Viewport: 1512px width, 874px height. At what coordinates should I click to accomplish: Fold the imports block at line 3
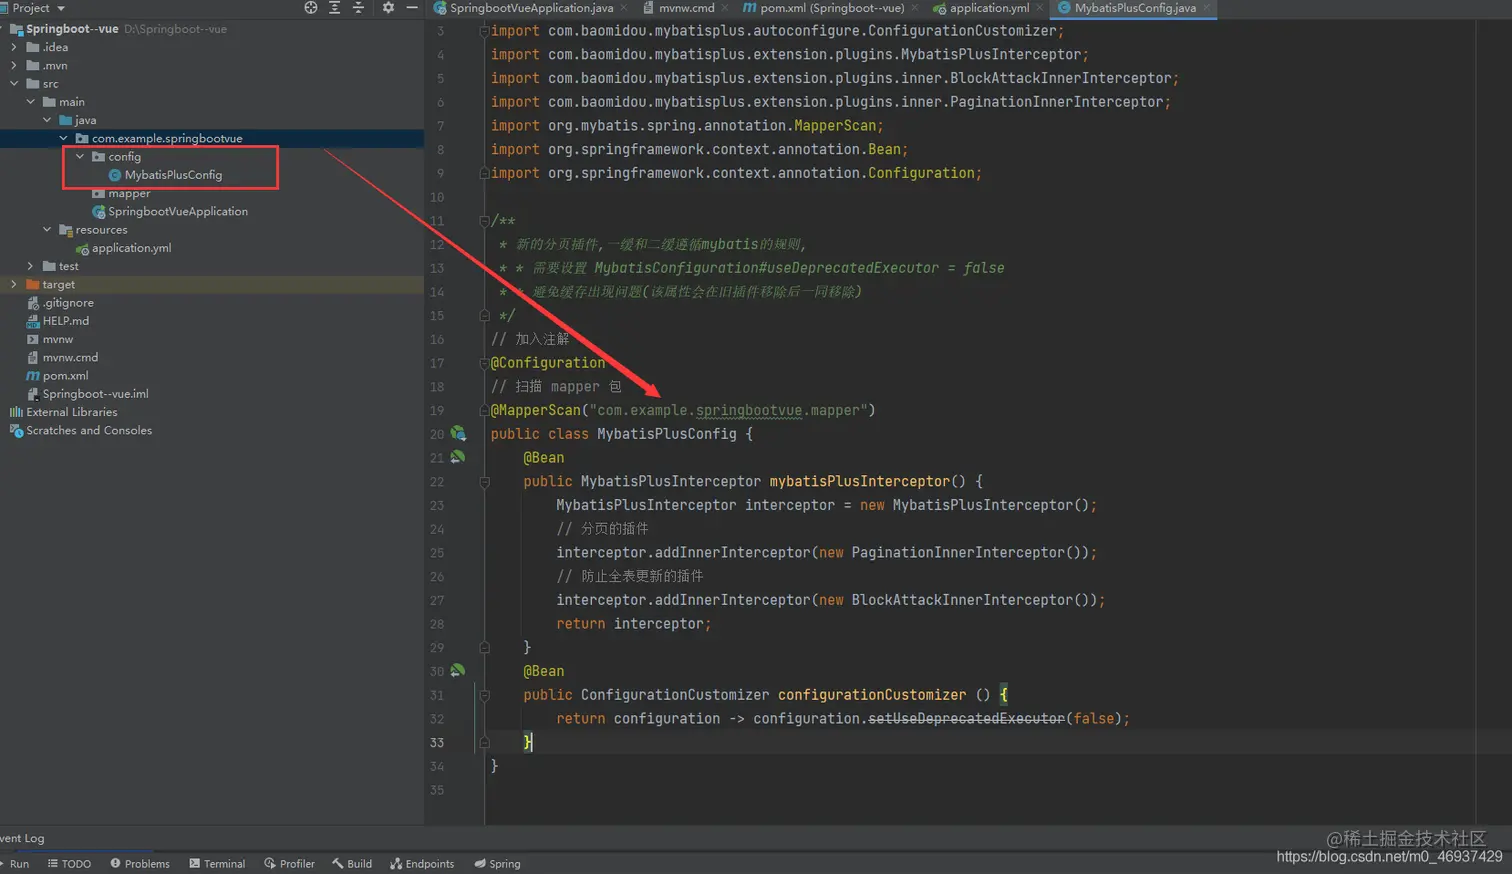point(484,31)
